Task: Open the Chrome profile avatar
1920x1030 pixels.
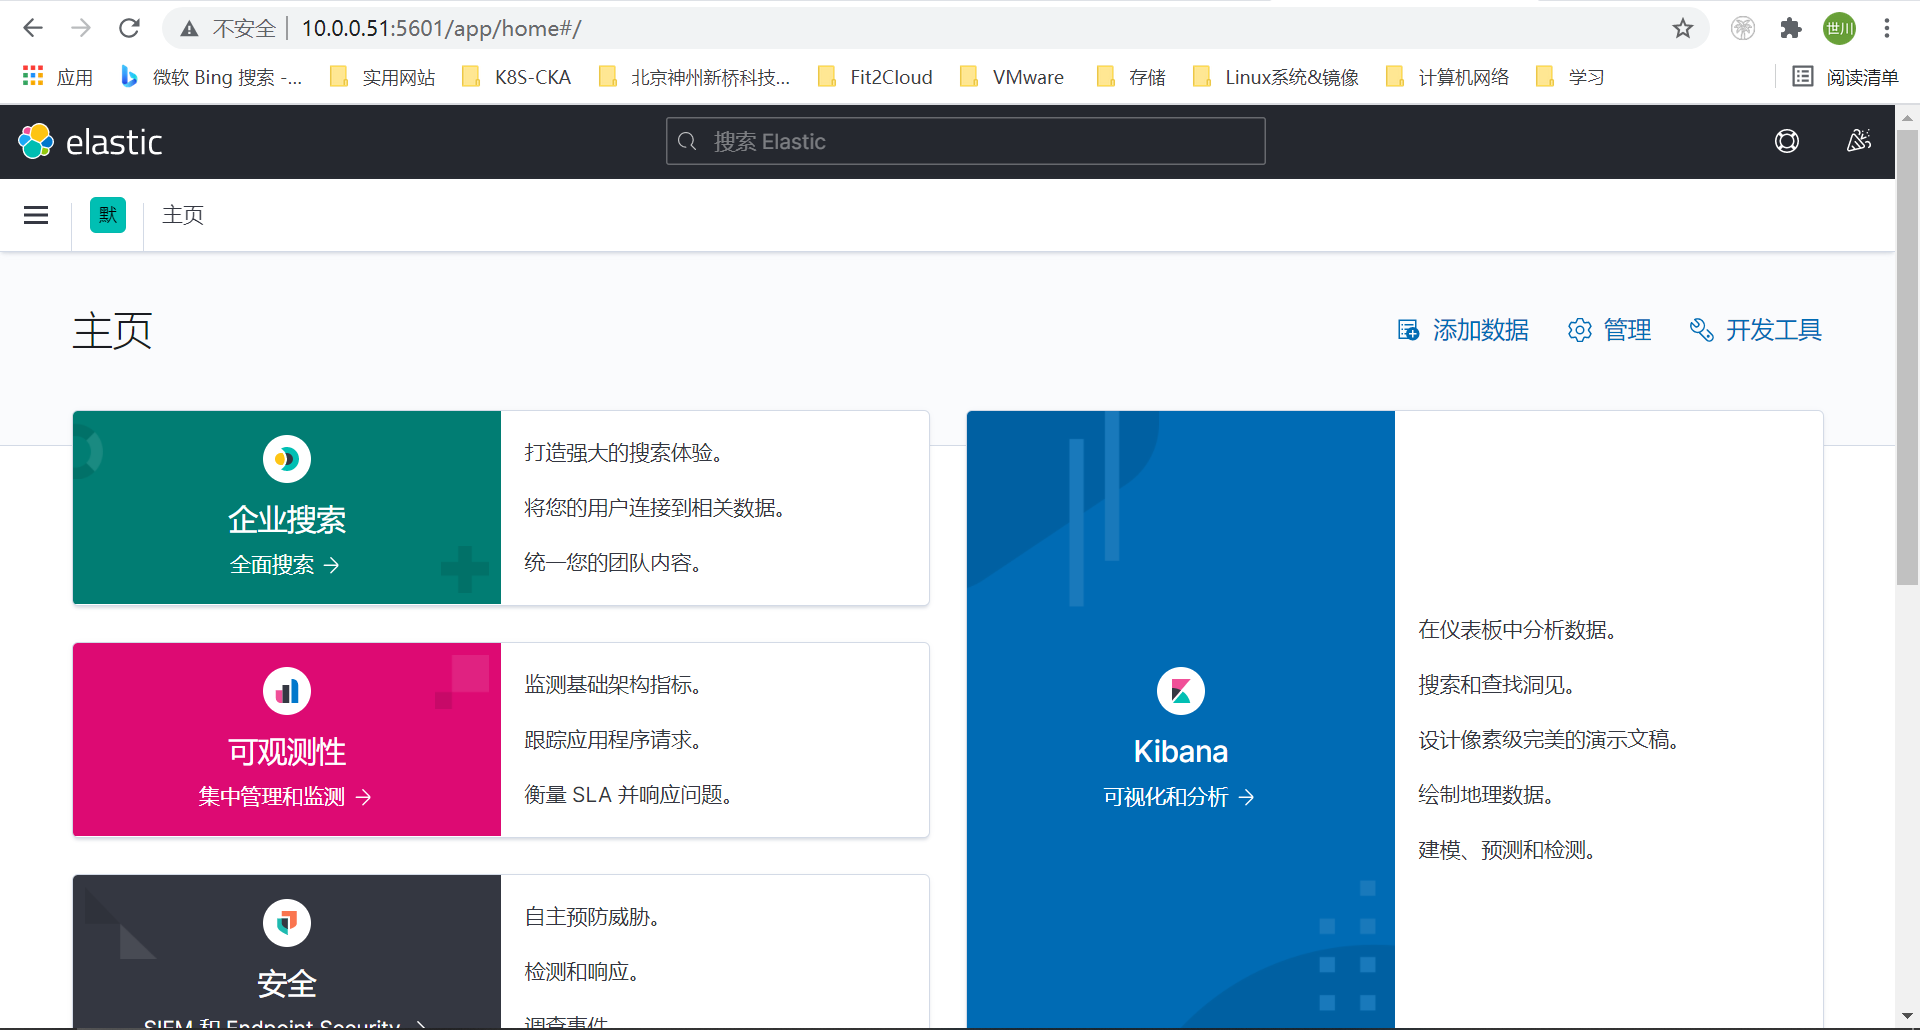Action: (1839, 28)
